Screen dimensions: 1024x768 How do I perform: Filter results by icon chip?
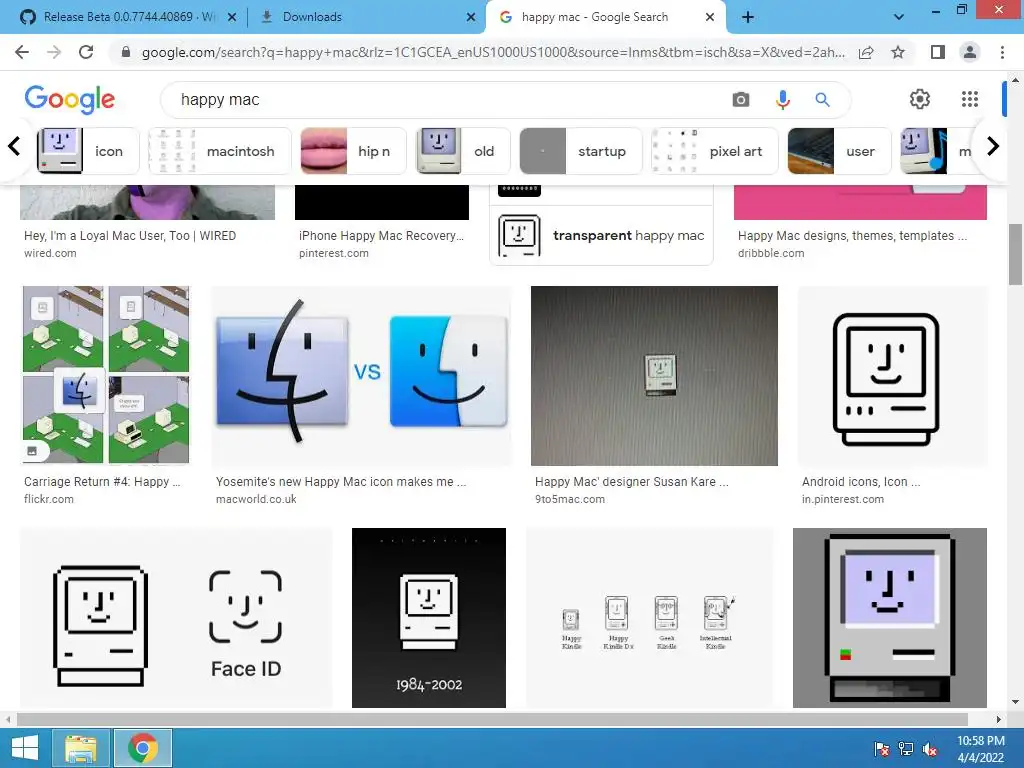point(88,151)
